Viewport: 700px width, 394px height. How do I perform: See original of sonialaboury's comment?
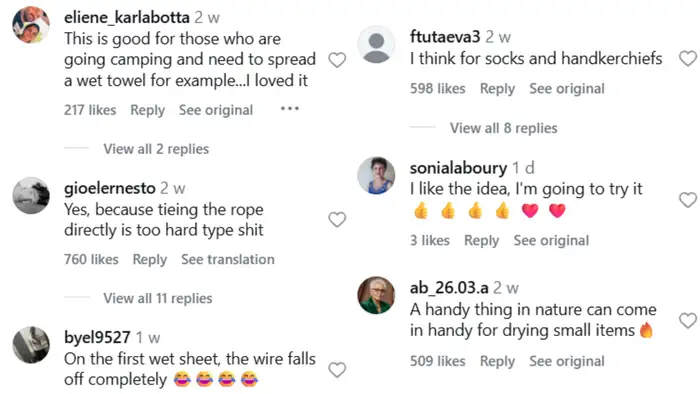coord(551,241)
